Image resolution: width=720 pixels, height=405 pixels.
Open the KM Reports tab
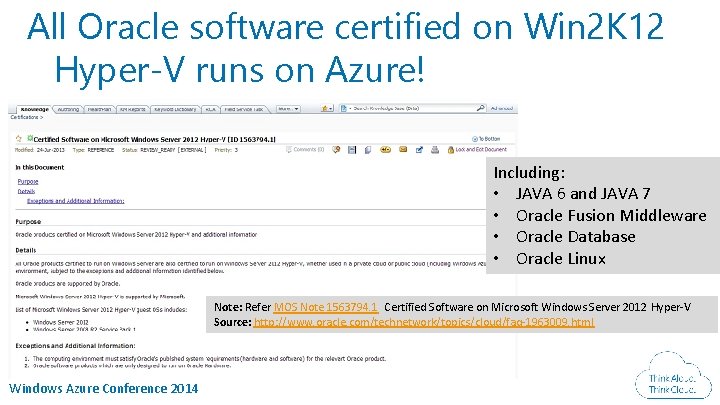point(132,109)
